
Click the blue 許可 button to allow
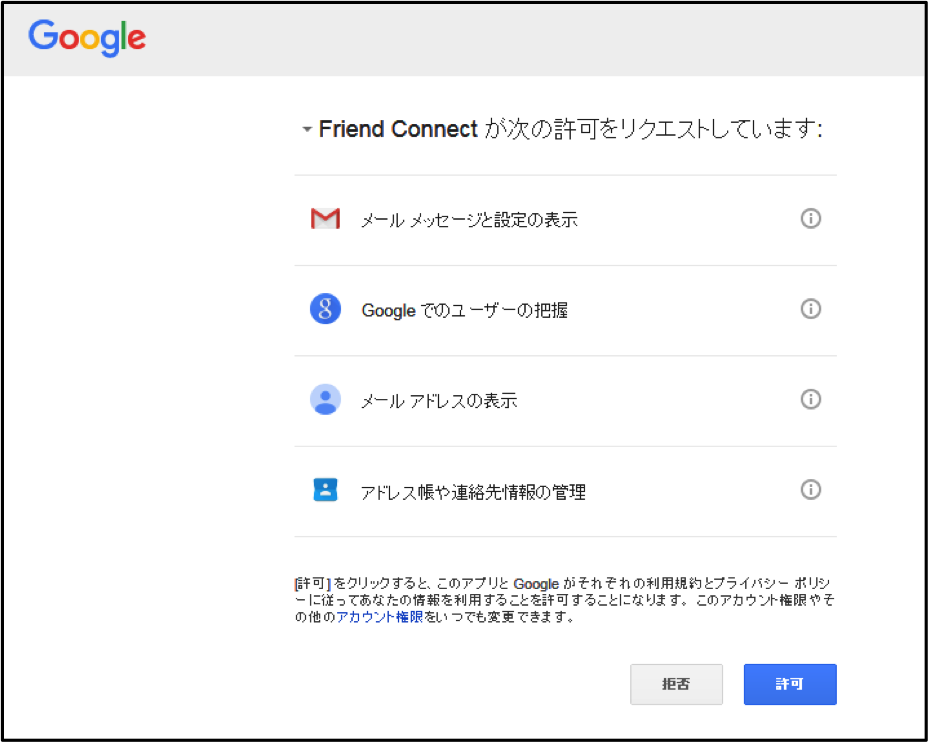[x=790, y=684]
